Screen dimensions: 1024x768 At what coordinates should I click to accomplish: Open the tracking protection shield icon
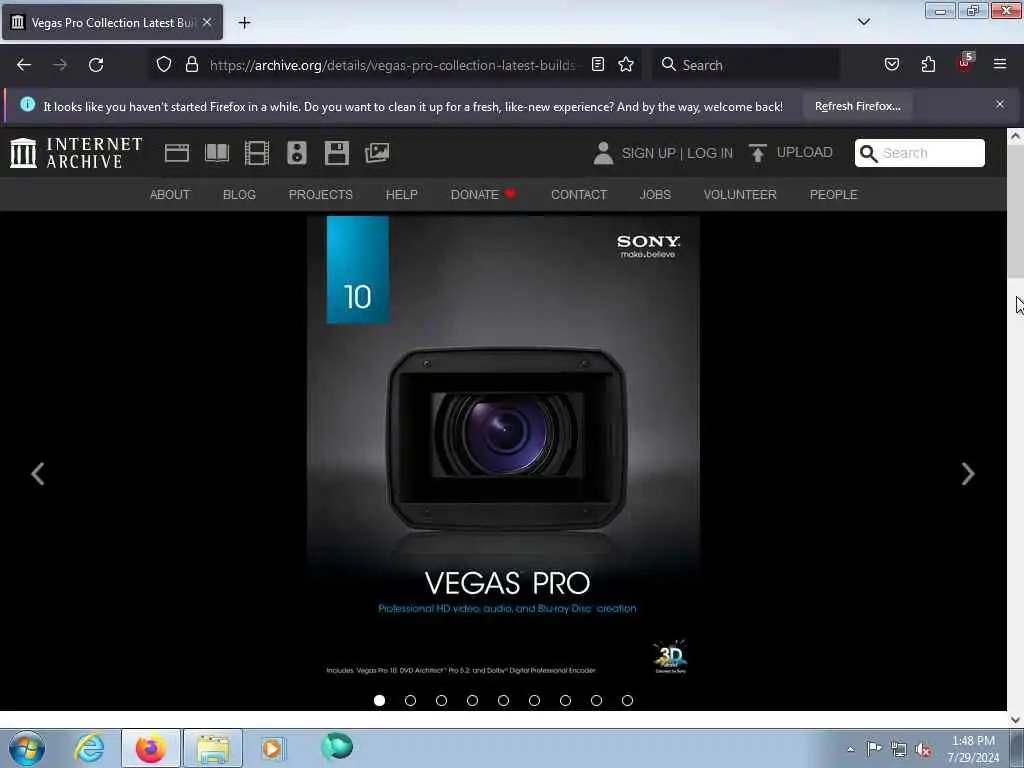[x=164, y=64]
